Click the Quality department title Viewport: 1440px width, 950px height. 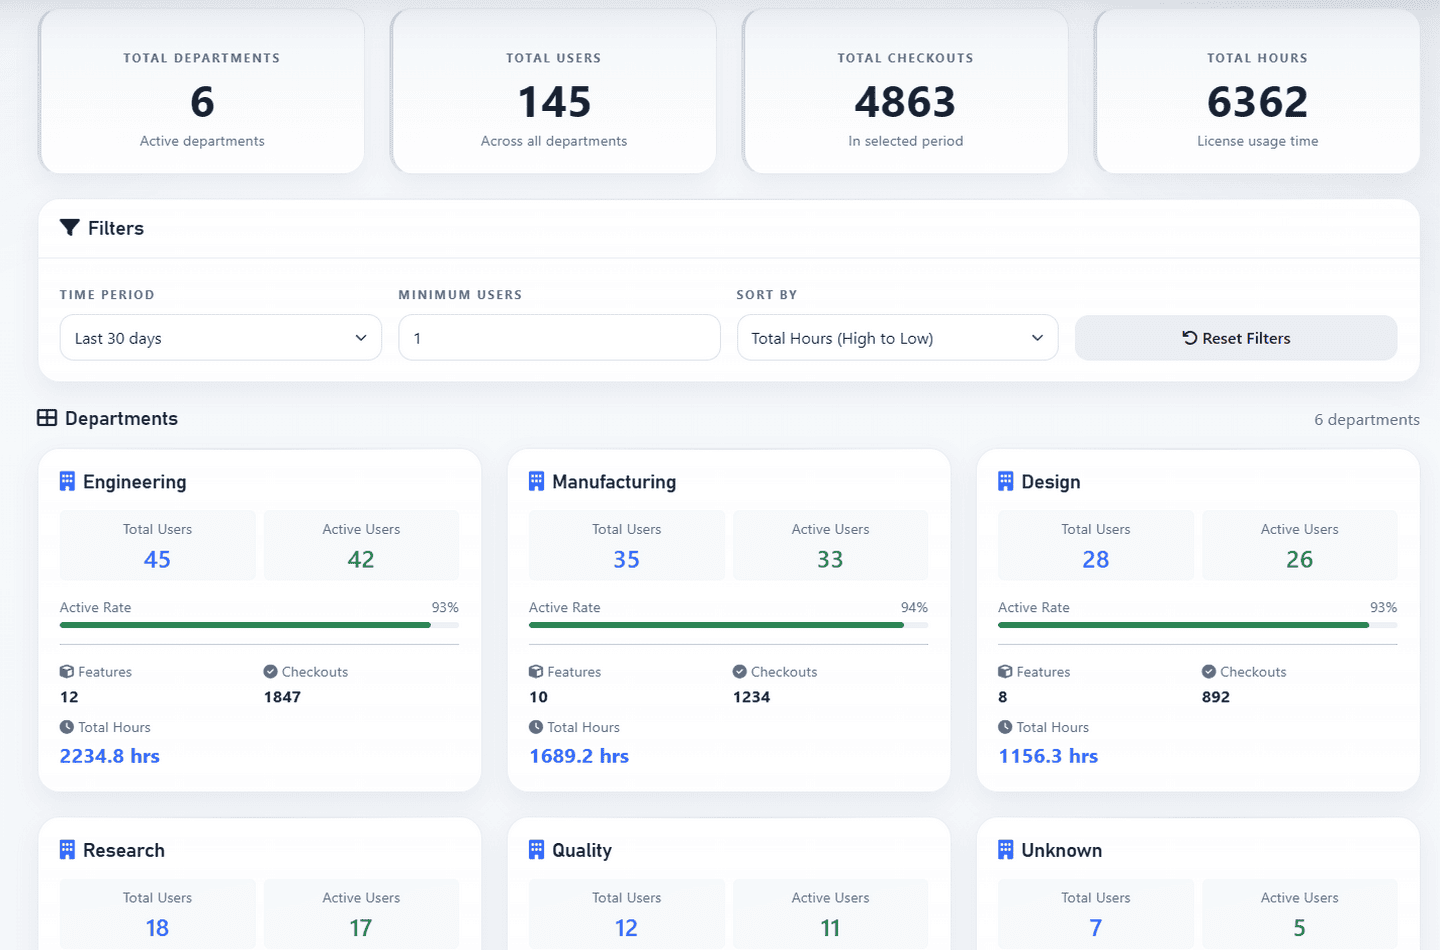(x=582, y=850)
